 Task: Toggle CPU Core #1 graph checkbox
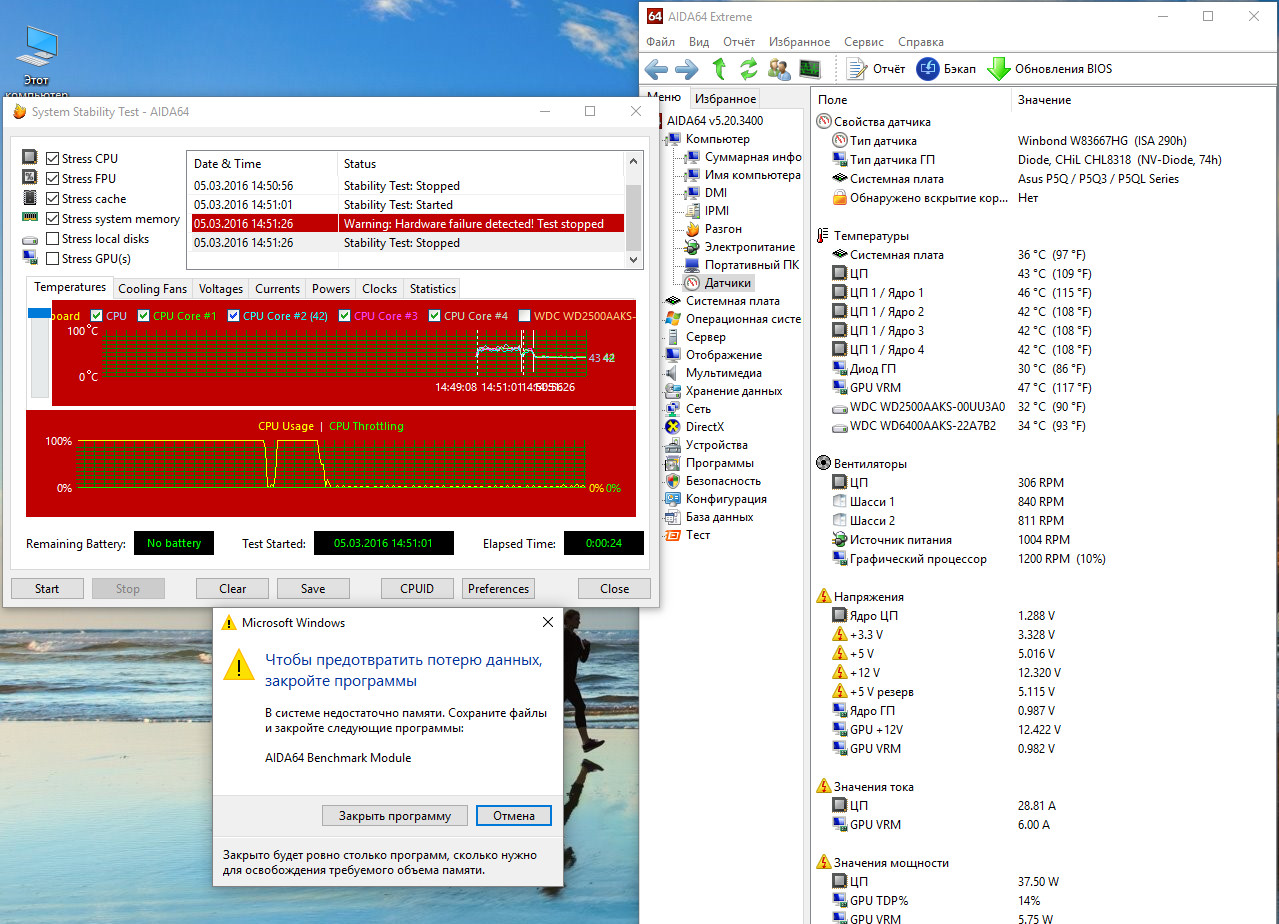click(x=144, y=316)
